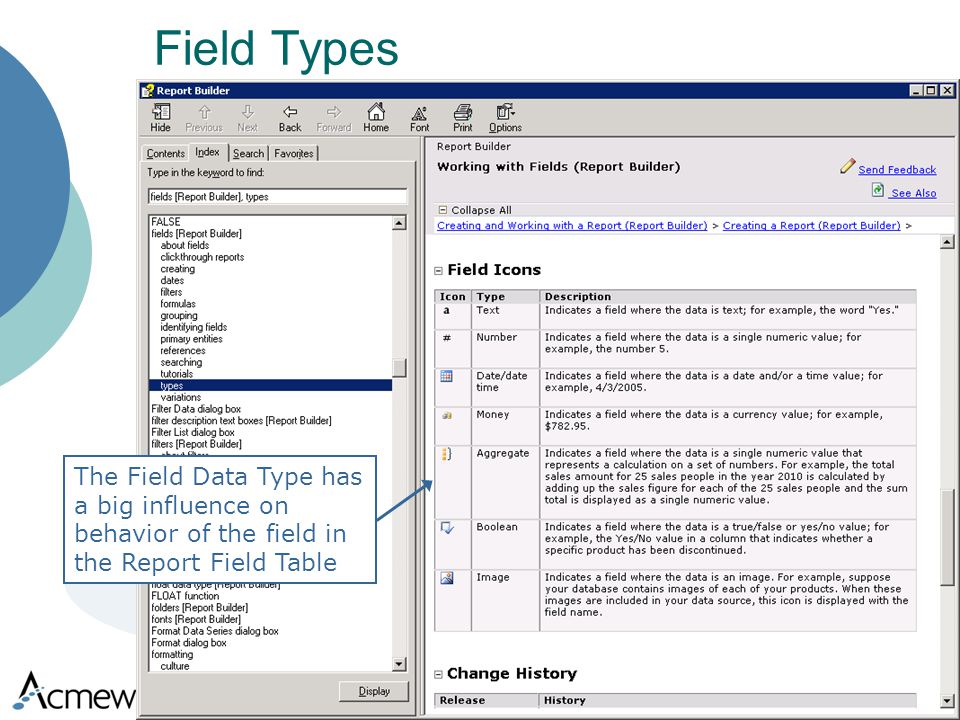Open the See Also link
Screen dimensions: 960x720
click(913, 193)
